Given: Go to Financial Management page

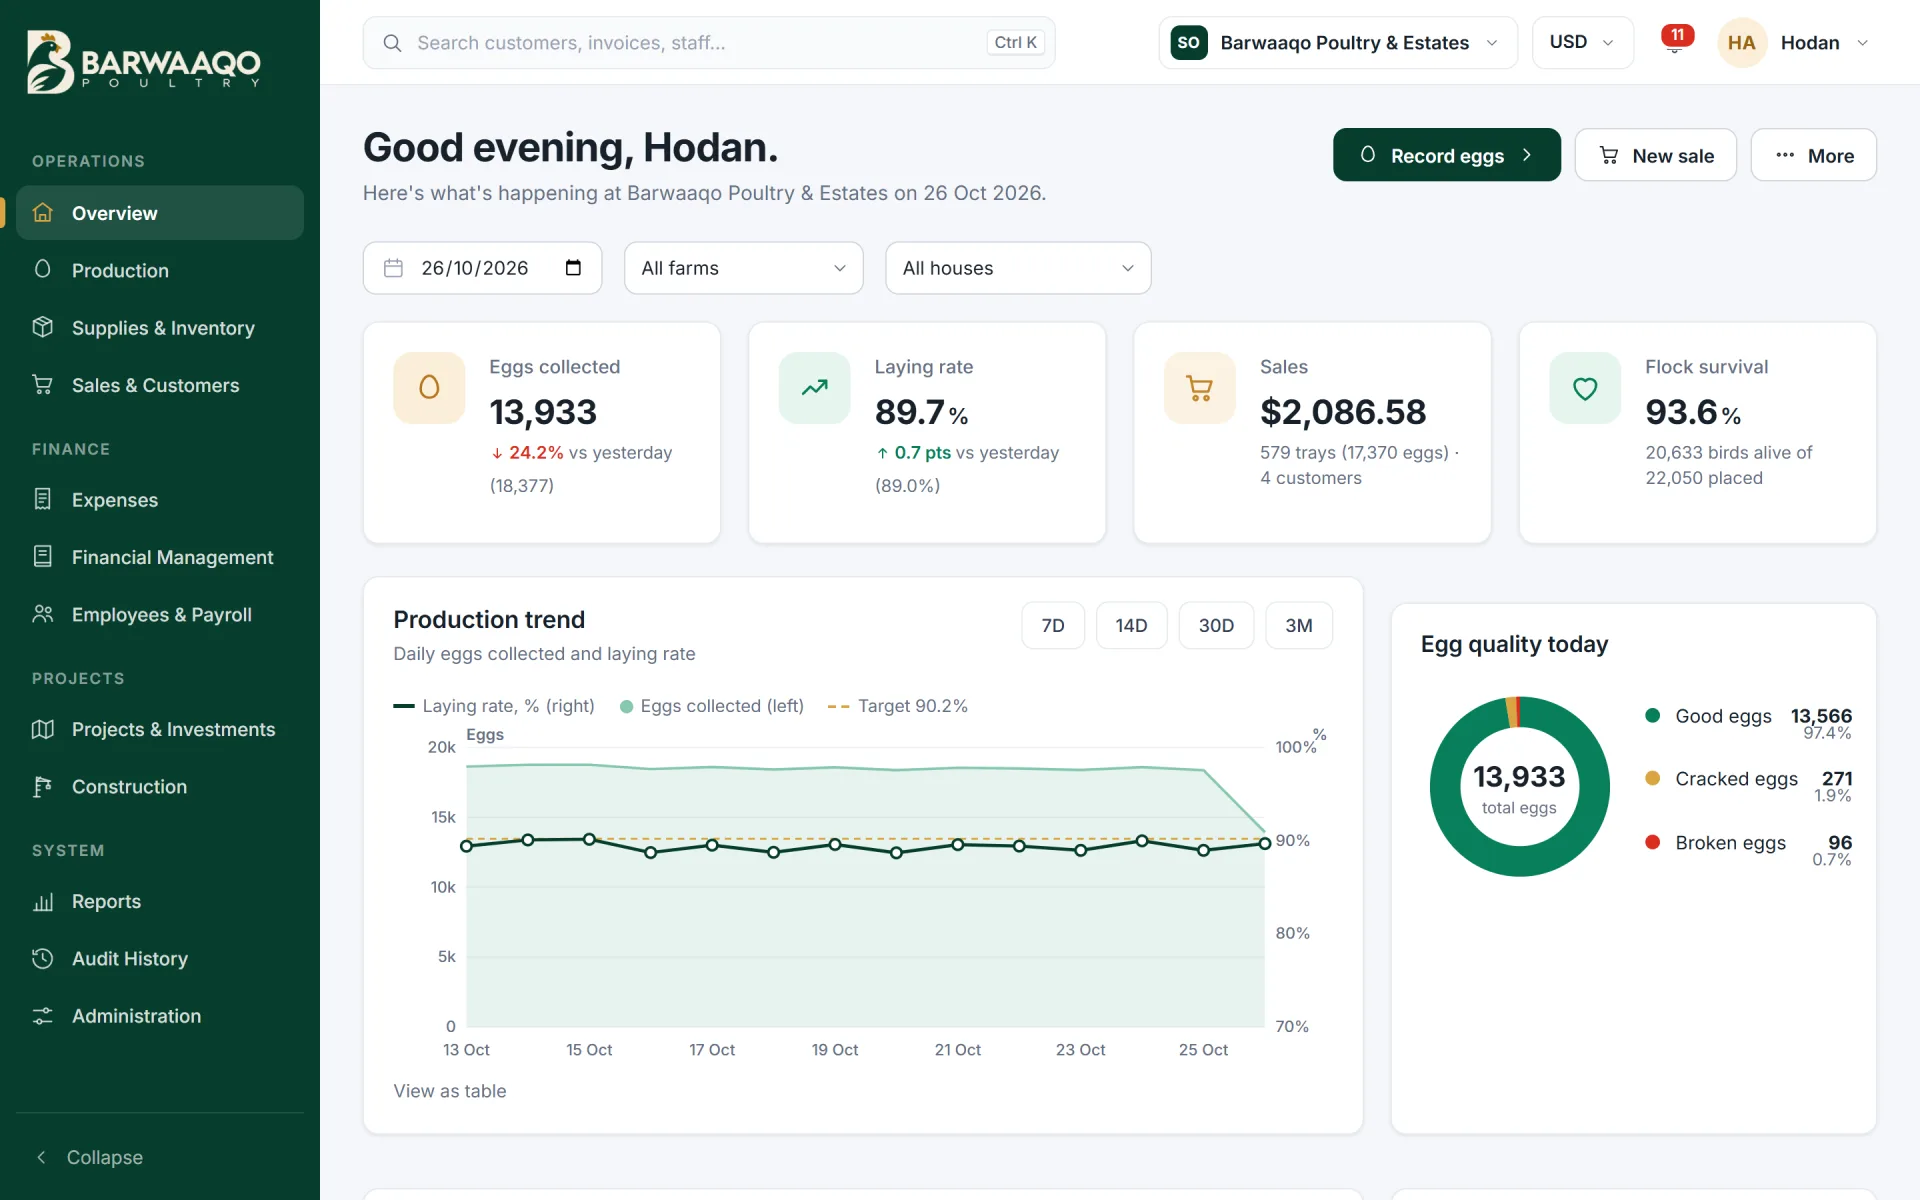Looking at the screenshot, I should coord(160,558).
